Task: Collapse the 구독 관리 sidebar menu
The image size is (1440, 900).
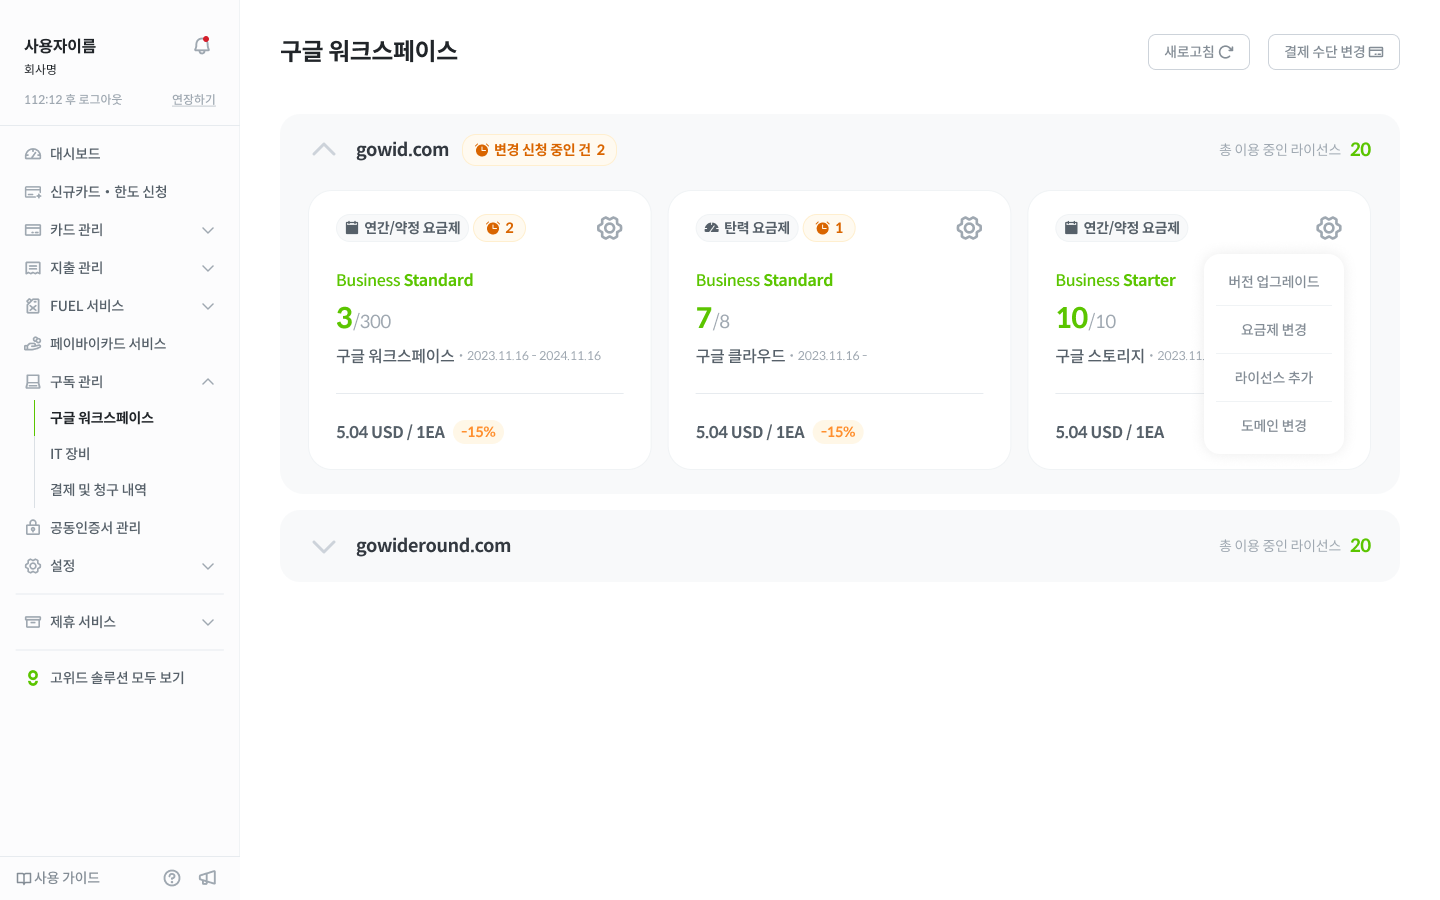Action: point(208,382)
